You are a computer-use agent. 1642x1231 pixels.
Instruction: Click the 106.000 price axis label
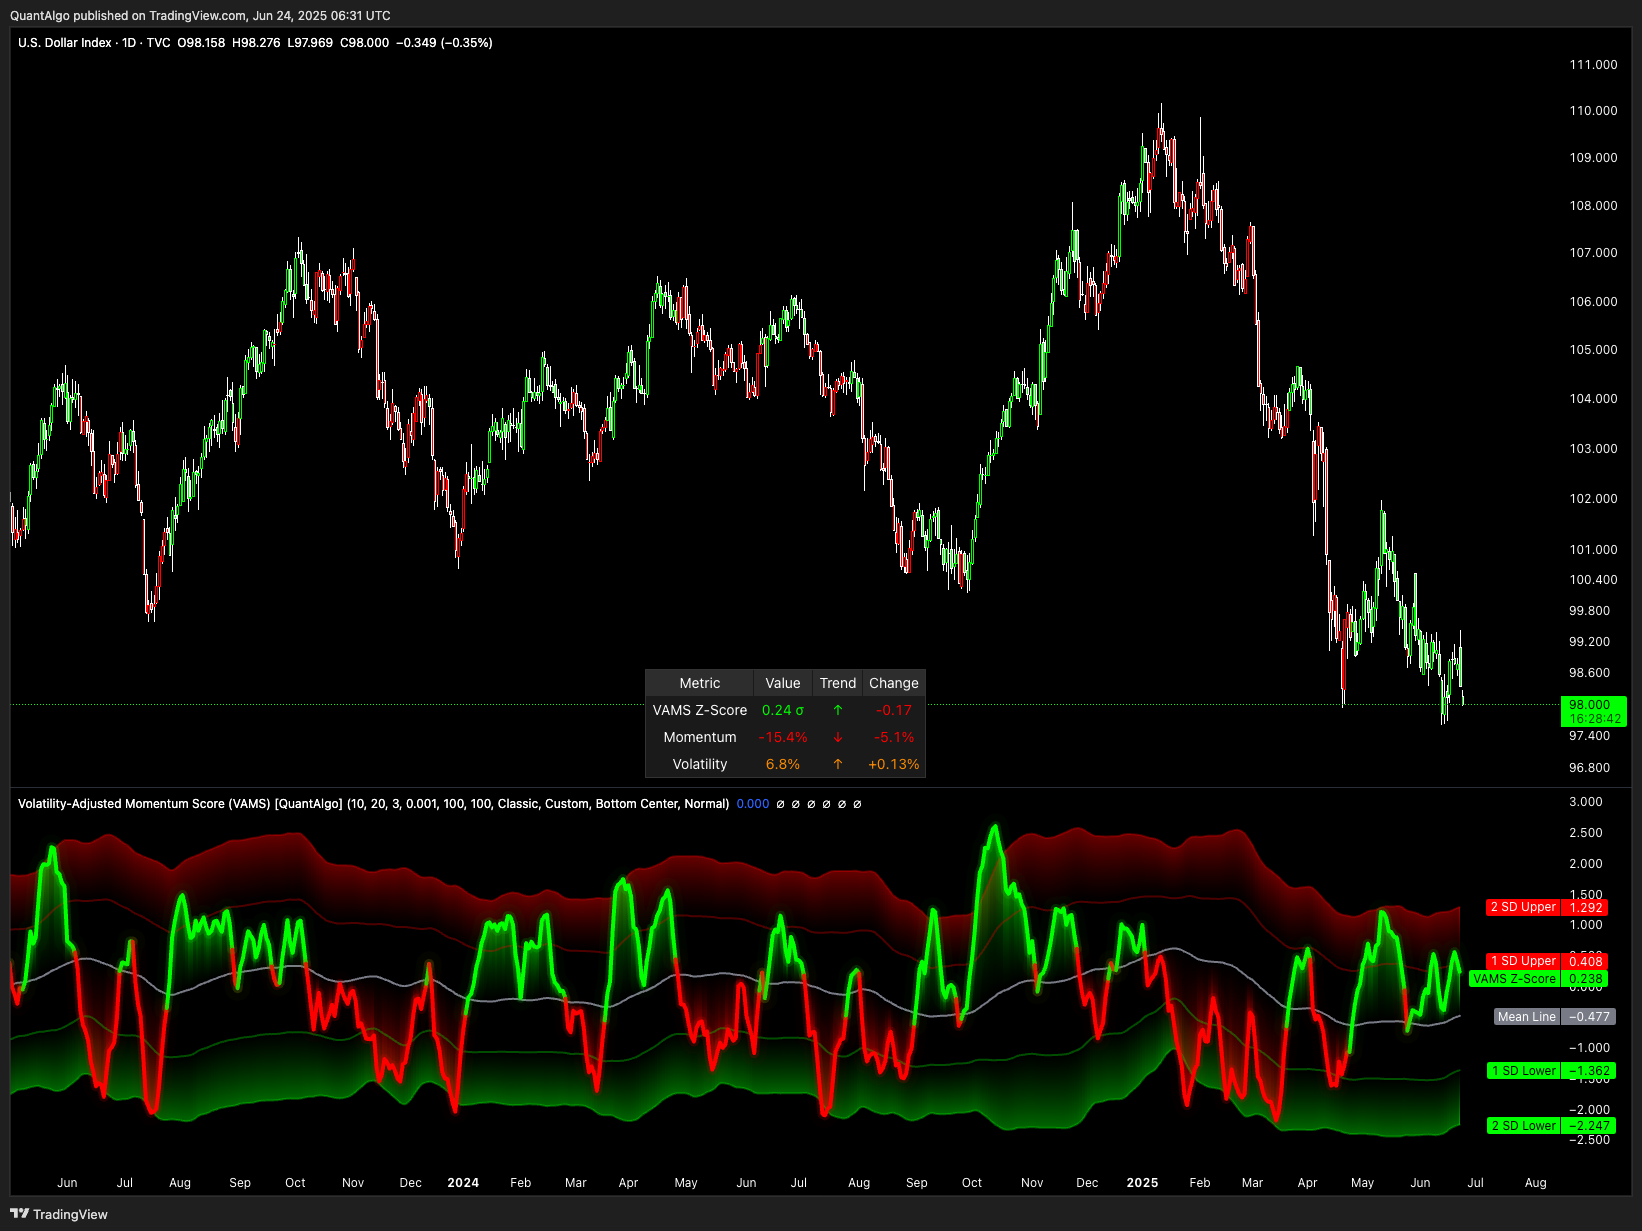[x=1593, y=301]
